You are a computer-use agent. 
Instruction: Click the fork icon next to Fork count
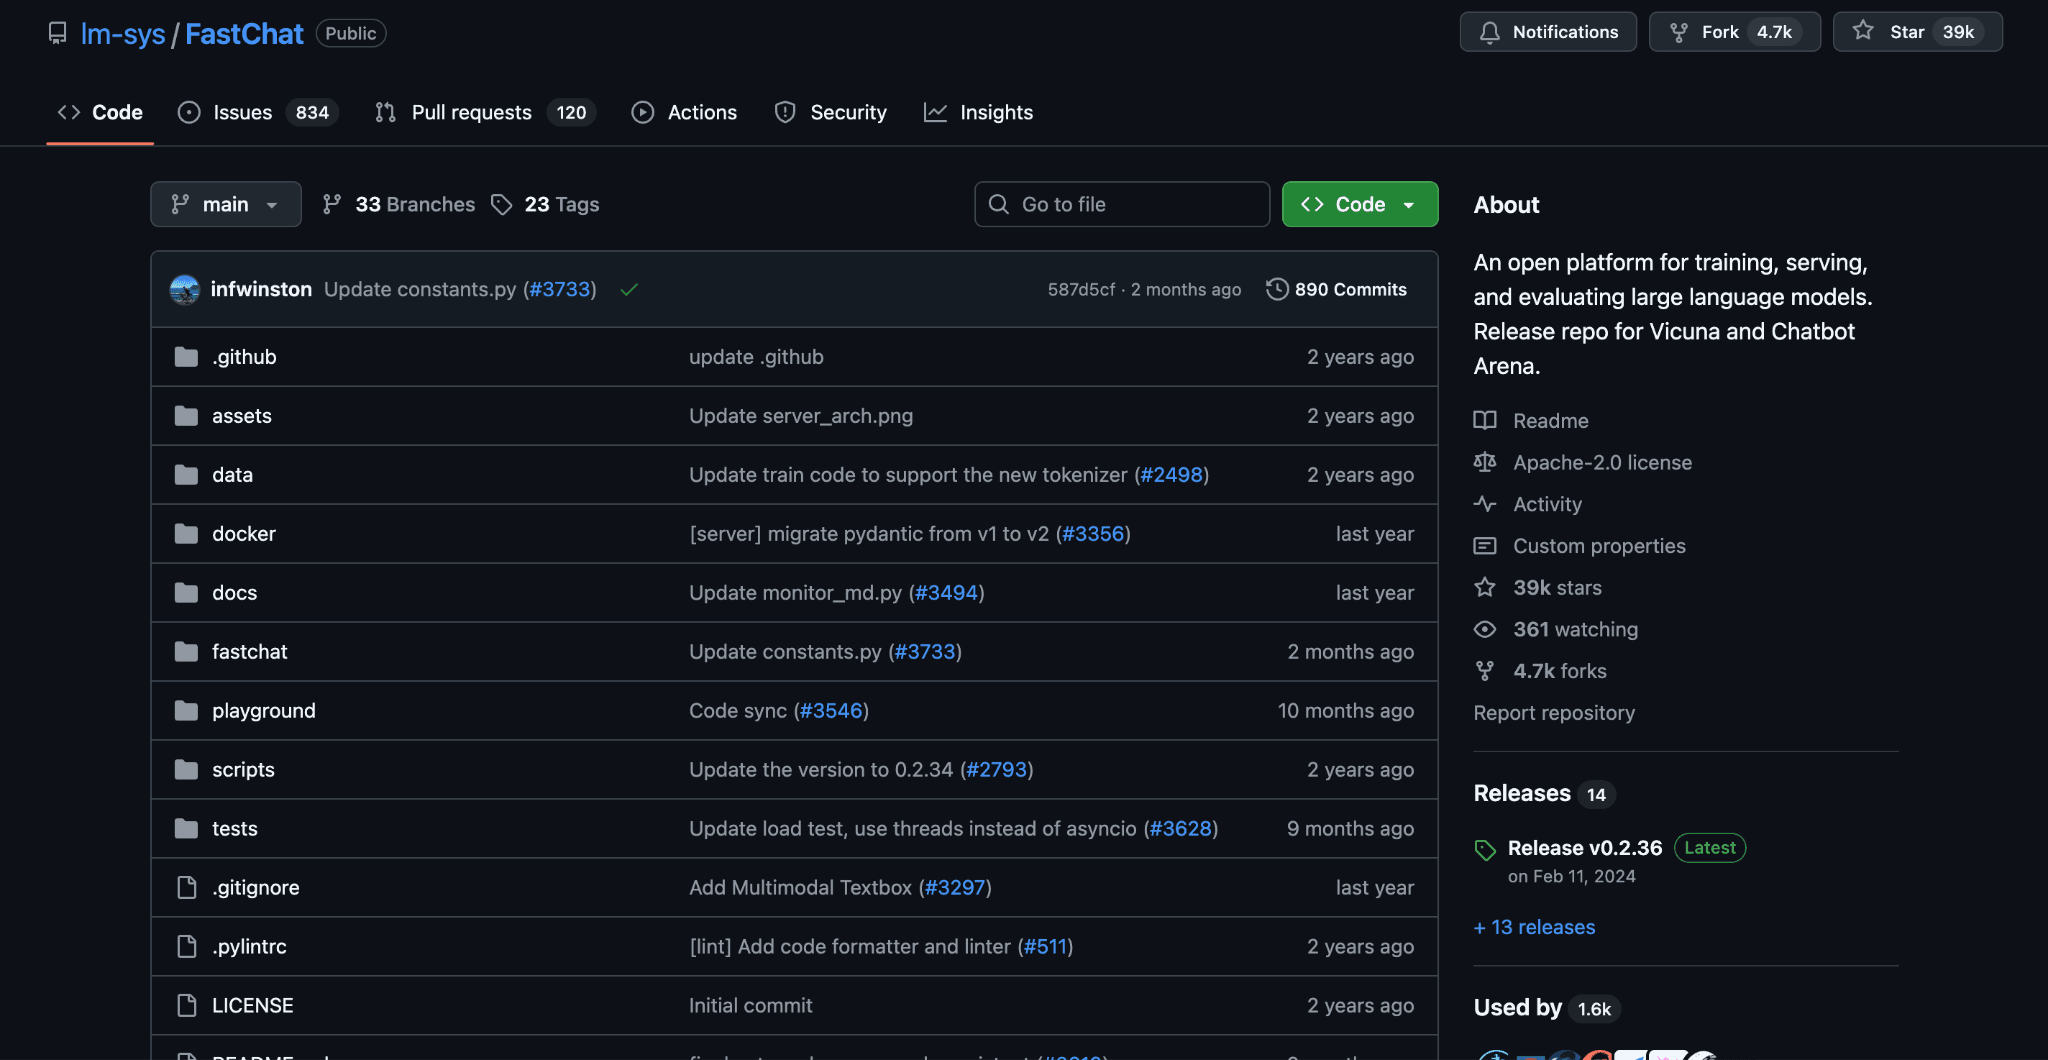tap(1680, 31)
